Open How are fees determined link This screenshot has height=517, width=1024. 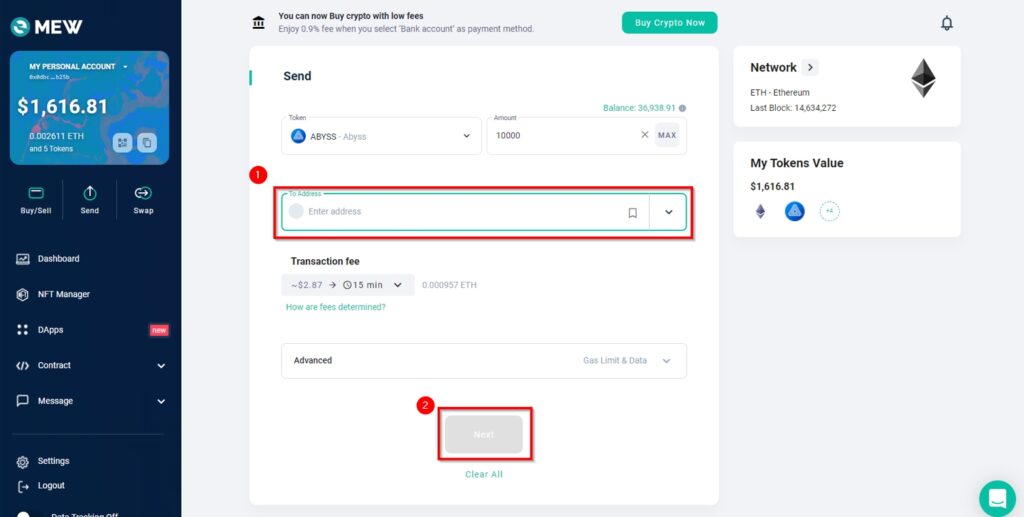(336, 307)
